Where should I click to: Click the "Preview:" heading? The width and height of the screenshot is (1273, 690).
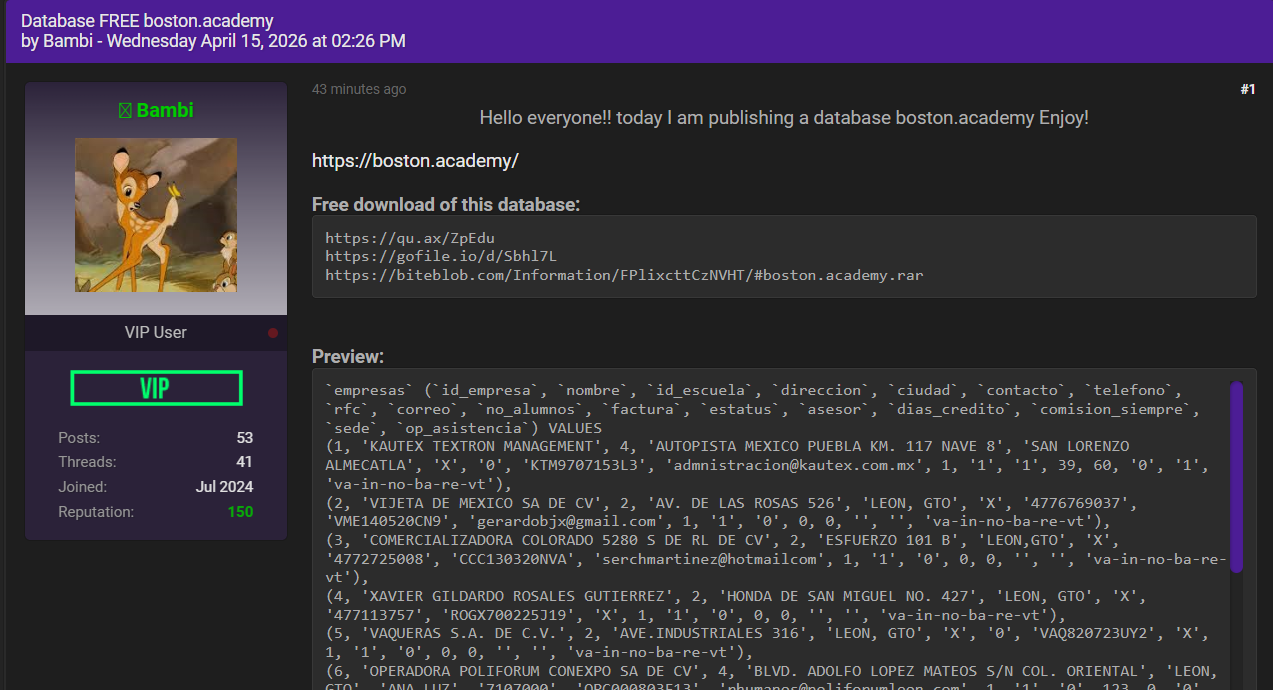[348, 357]
